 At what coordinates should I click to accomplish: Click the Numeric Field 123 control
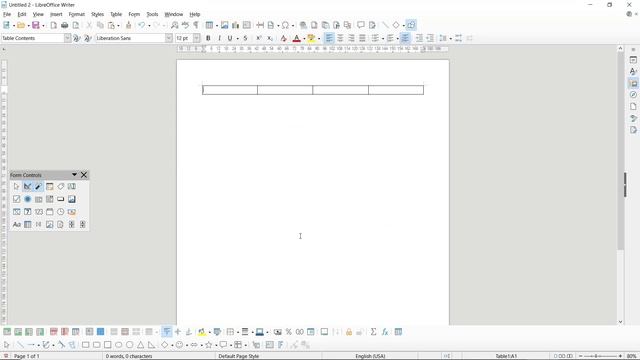38,212
